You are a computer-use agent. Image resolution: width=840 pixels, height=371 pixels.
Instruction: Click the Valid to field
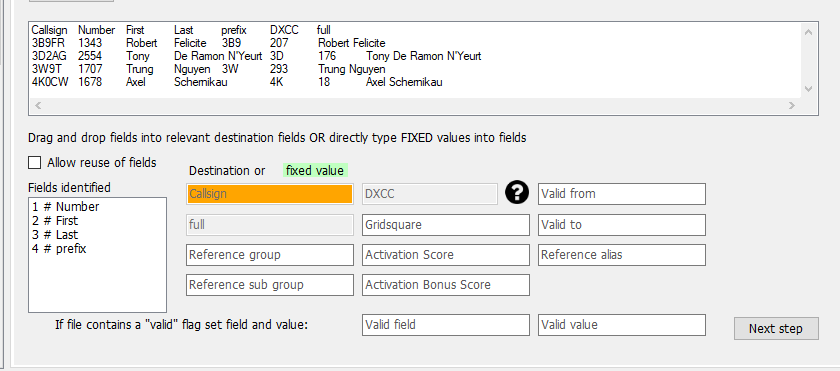tap(621, 225)
